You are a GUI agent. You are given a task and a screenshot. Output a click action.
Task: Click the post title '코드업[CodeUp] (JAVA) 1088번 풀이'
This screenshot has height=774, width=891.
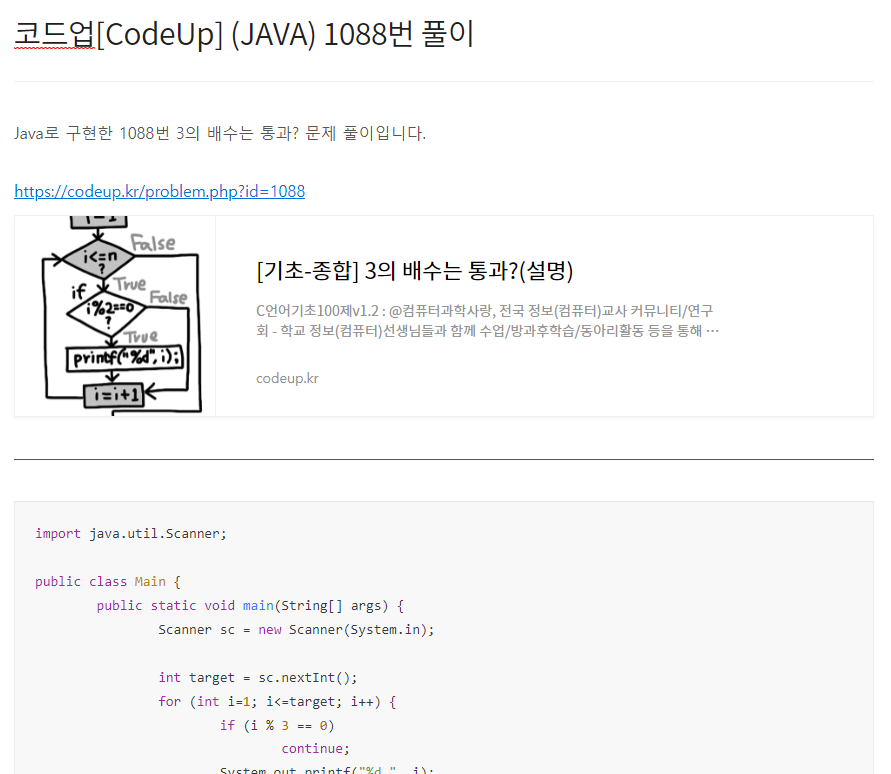click(x=244, y=35)
